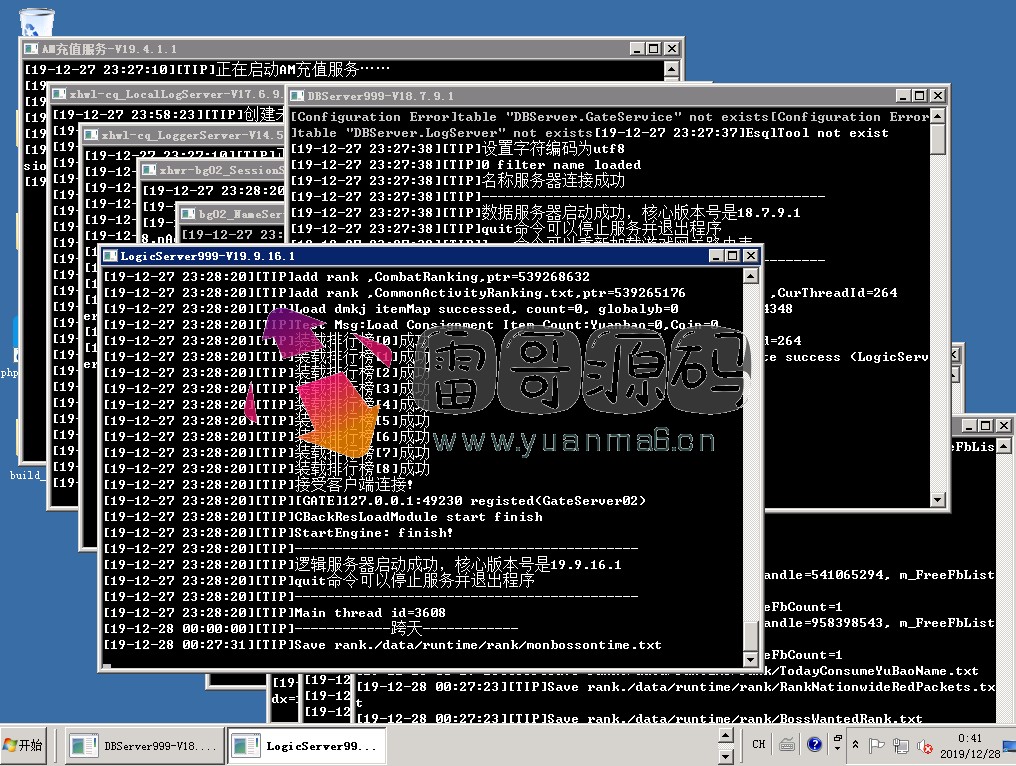The height and width of the screenshot is (766, 1016).
Task: Minimize the LogicServer999 window
Action: (x=716, y=256)
